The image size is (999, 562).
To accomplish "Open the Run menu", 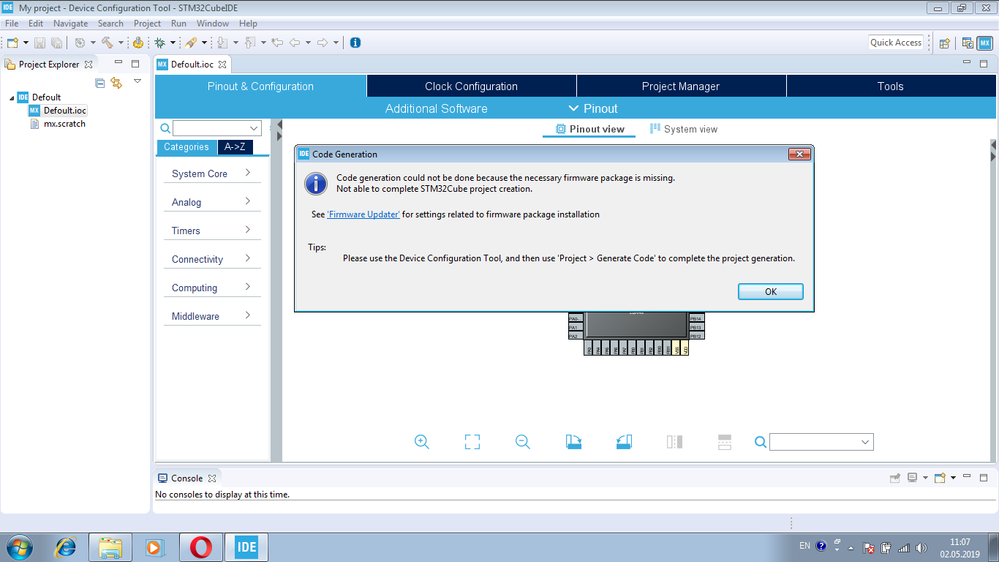I will coord(178,24).
